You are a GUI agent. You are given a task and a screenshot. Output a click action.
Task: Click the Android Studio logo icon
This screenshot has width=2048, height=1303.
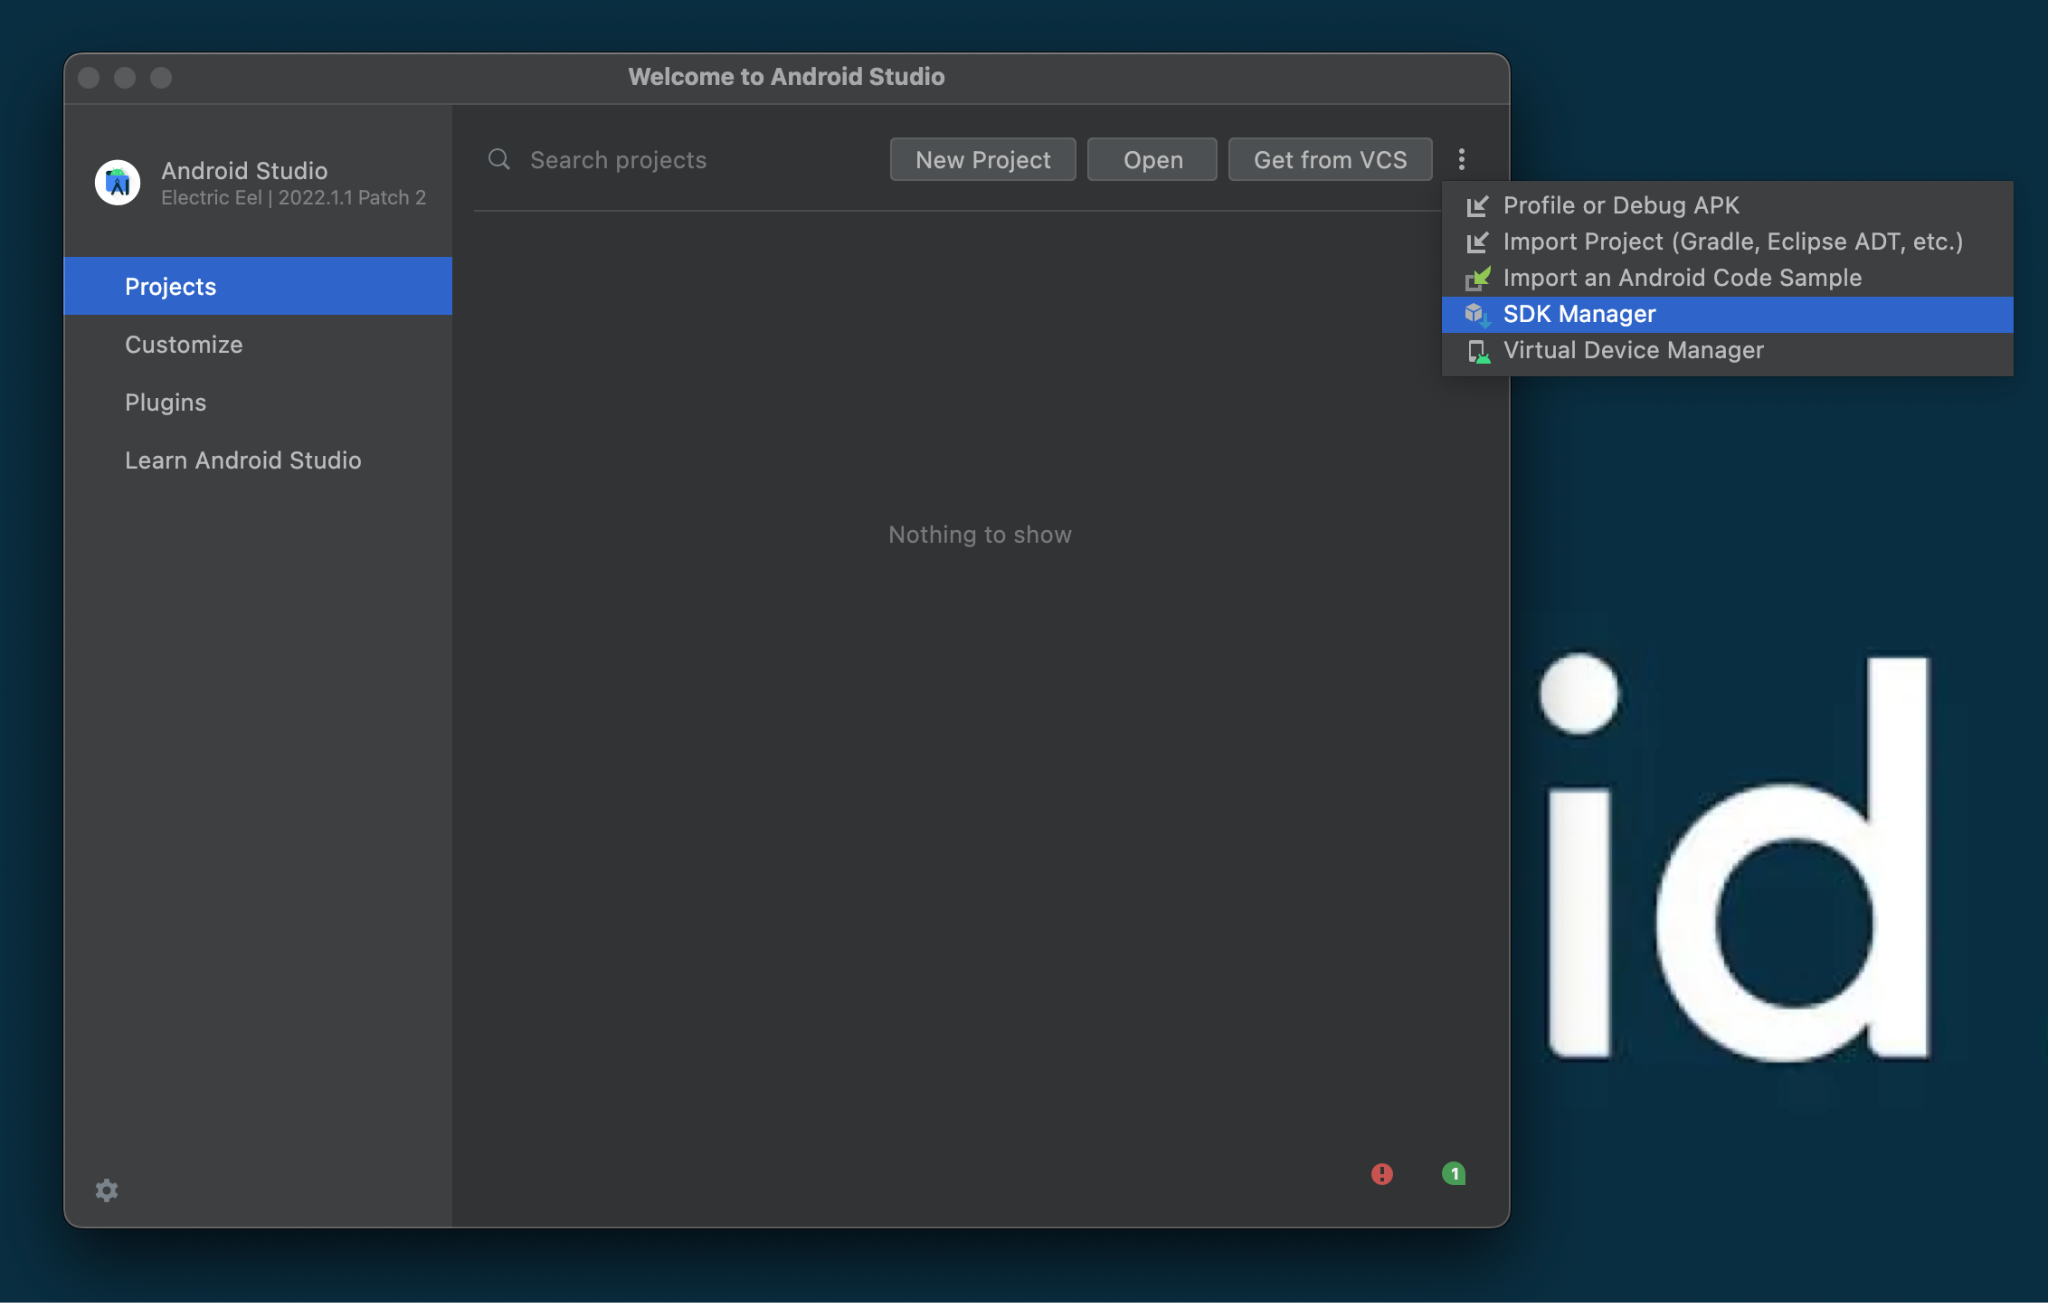pyautogui.click(x=116, y=181)
